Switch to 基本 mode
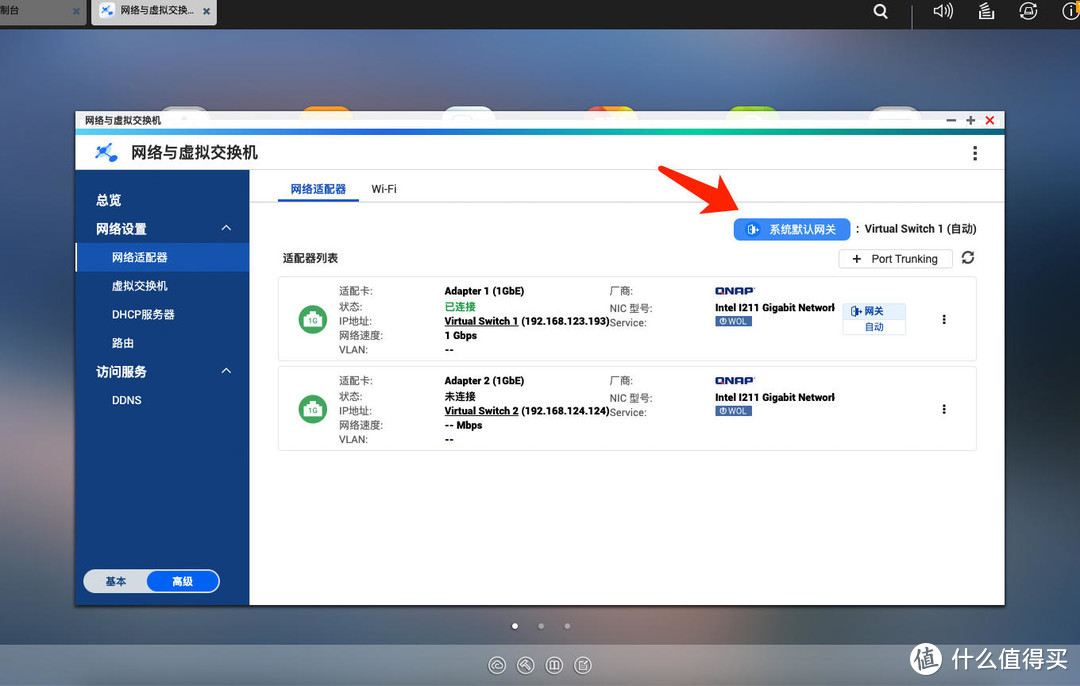The width and height of the screenshot is (1080, 686). [116, 581]
